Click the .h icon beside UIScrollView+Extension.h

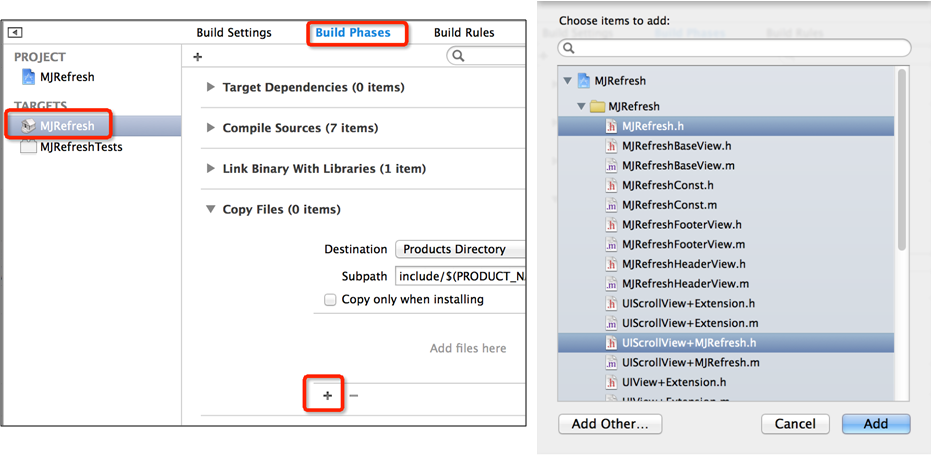click(x=610, y=303)
